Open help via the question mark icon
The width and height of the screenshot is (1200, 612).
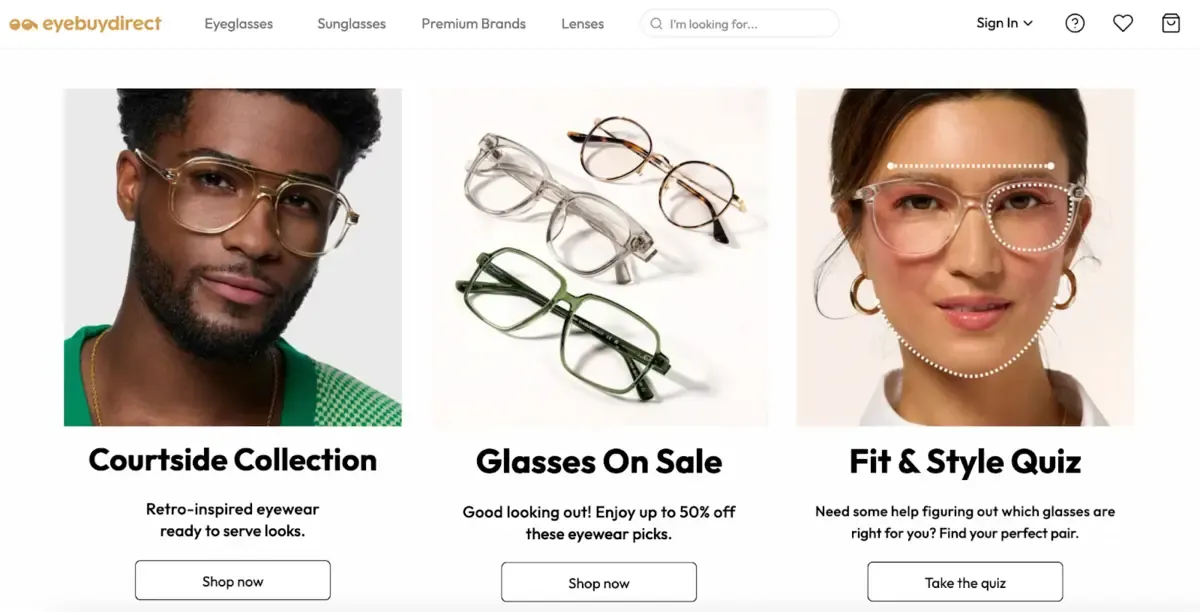click(1075, 22)
